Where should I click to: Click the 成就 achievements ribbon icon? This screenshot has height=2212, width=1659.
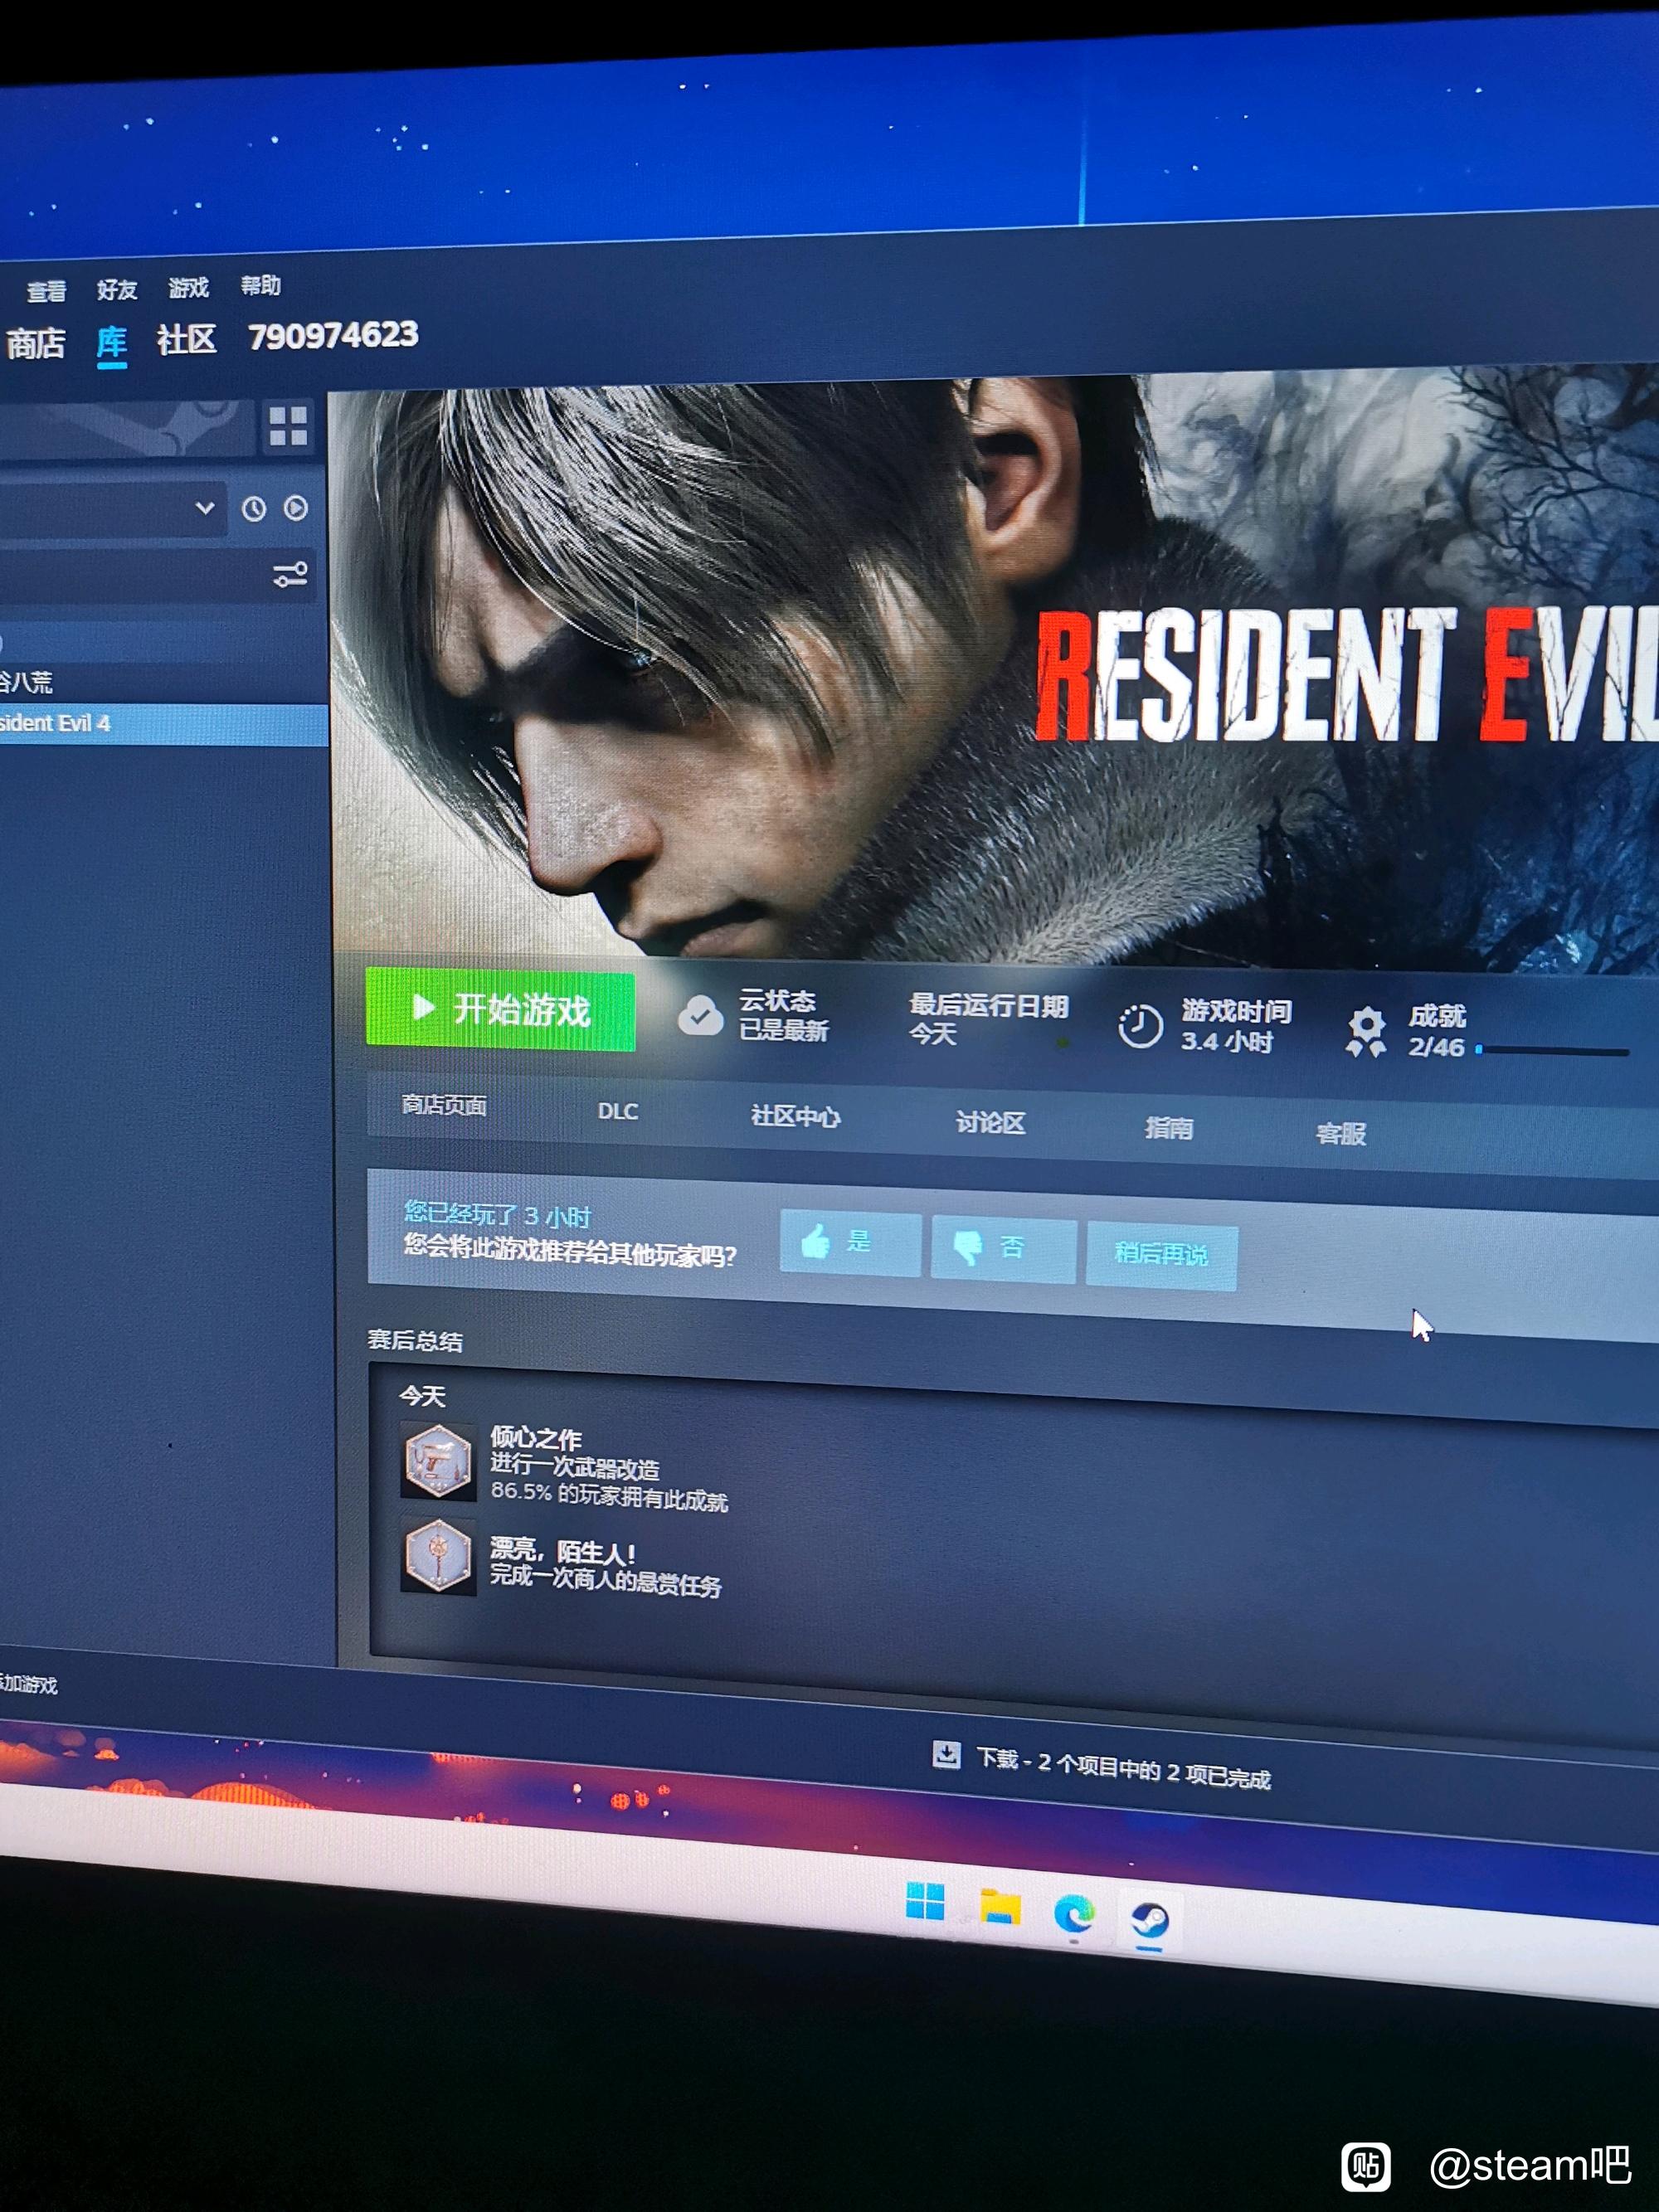[1366, 1032]
